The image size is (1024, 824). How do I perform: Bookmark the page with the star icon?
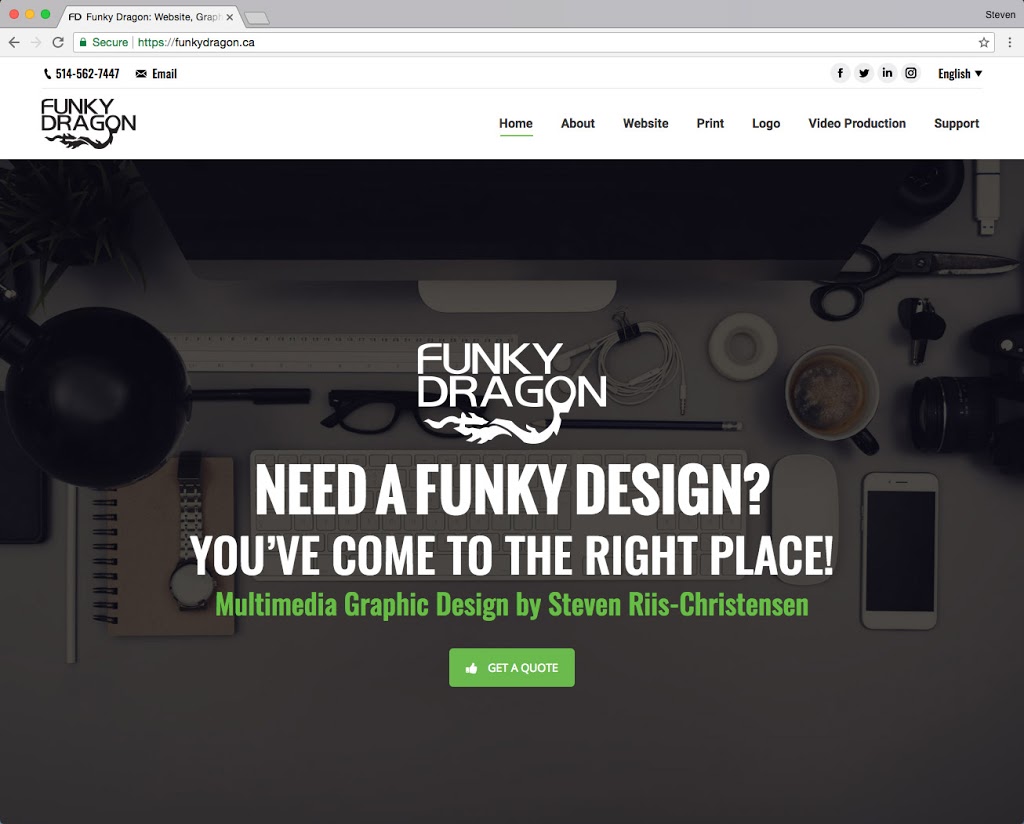984,42
